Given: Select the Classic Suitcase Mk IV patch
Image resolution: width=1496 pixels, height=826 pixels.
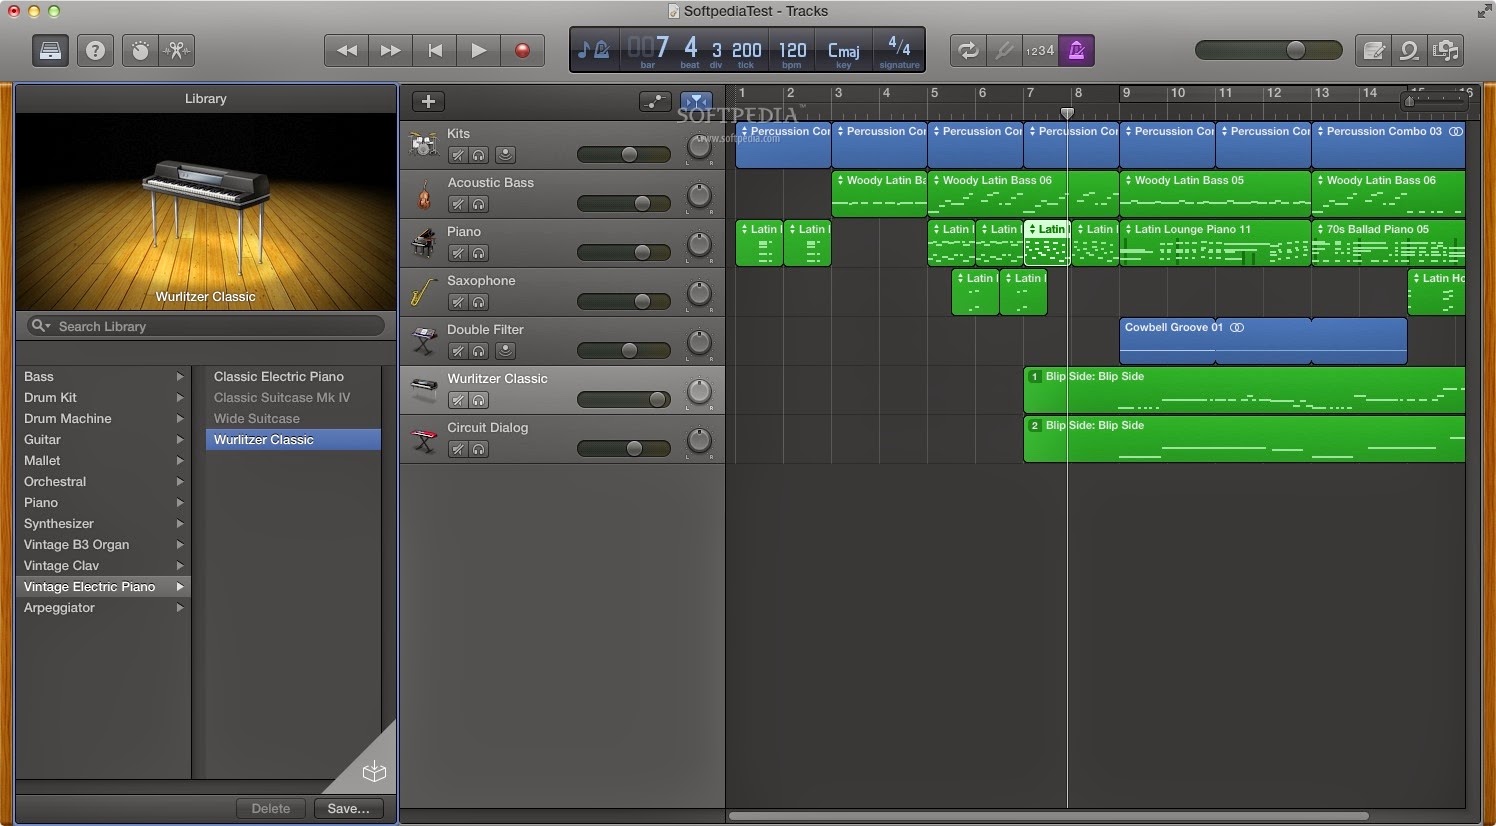Looking at the screenshot, I should pos(293,398).
